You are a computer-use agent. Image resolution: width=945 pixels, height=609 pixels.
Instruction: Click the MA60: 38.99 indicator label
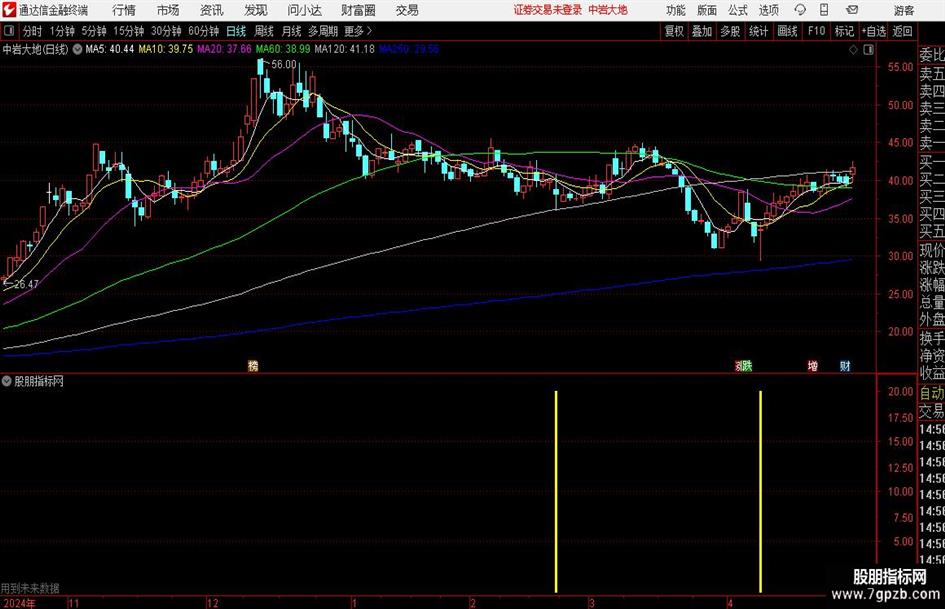[283, 49]
